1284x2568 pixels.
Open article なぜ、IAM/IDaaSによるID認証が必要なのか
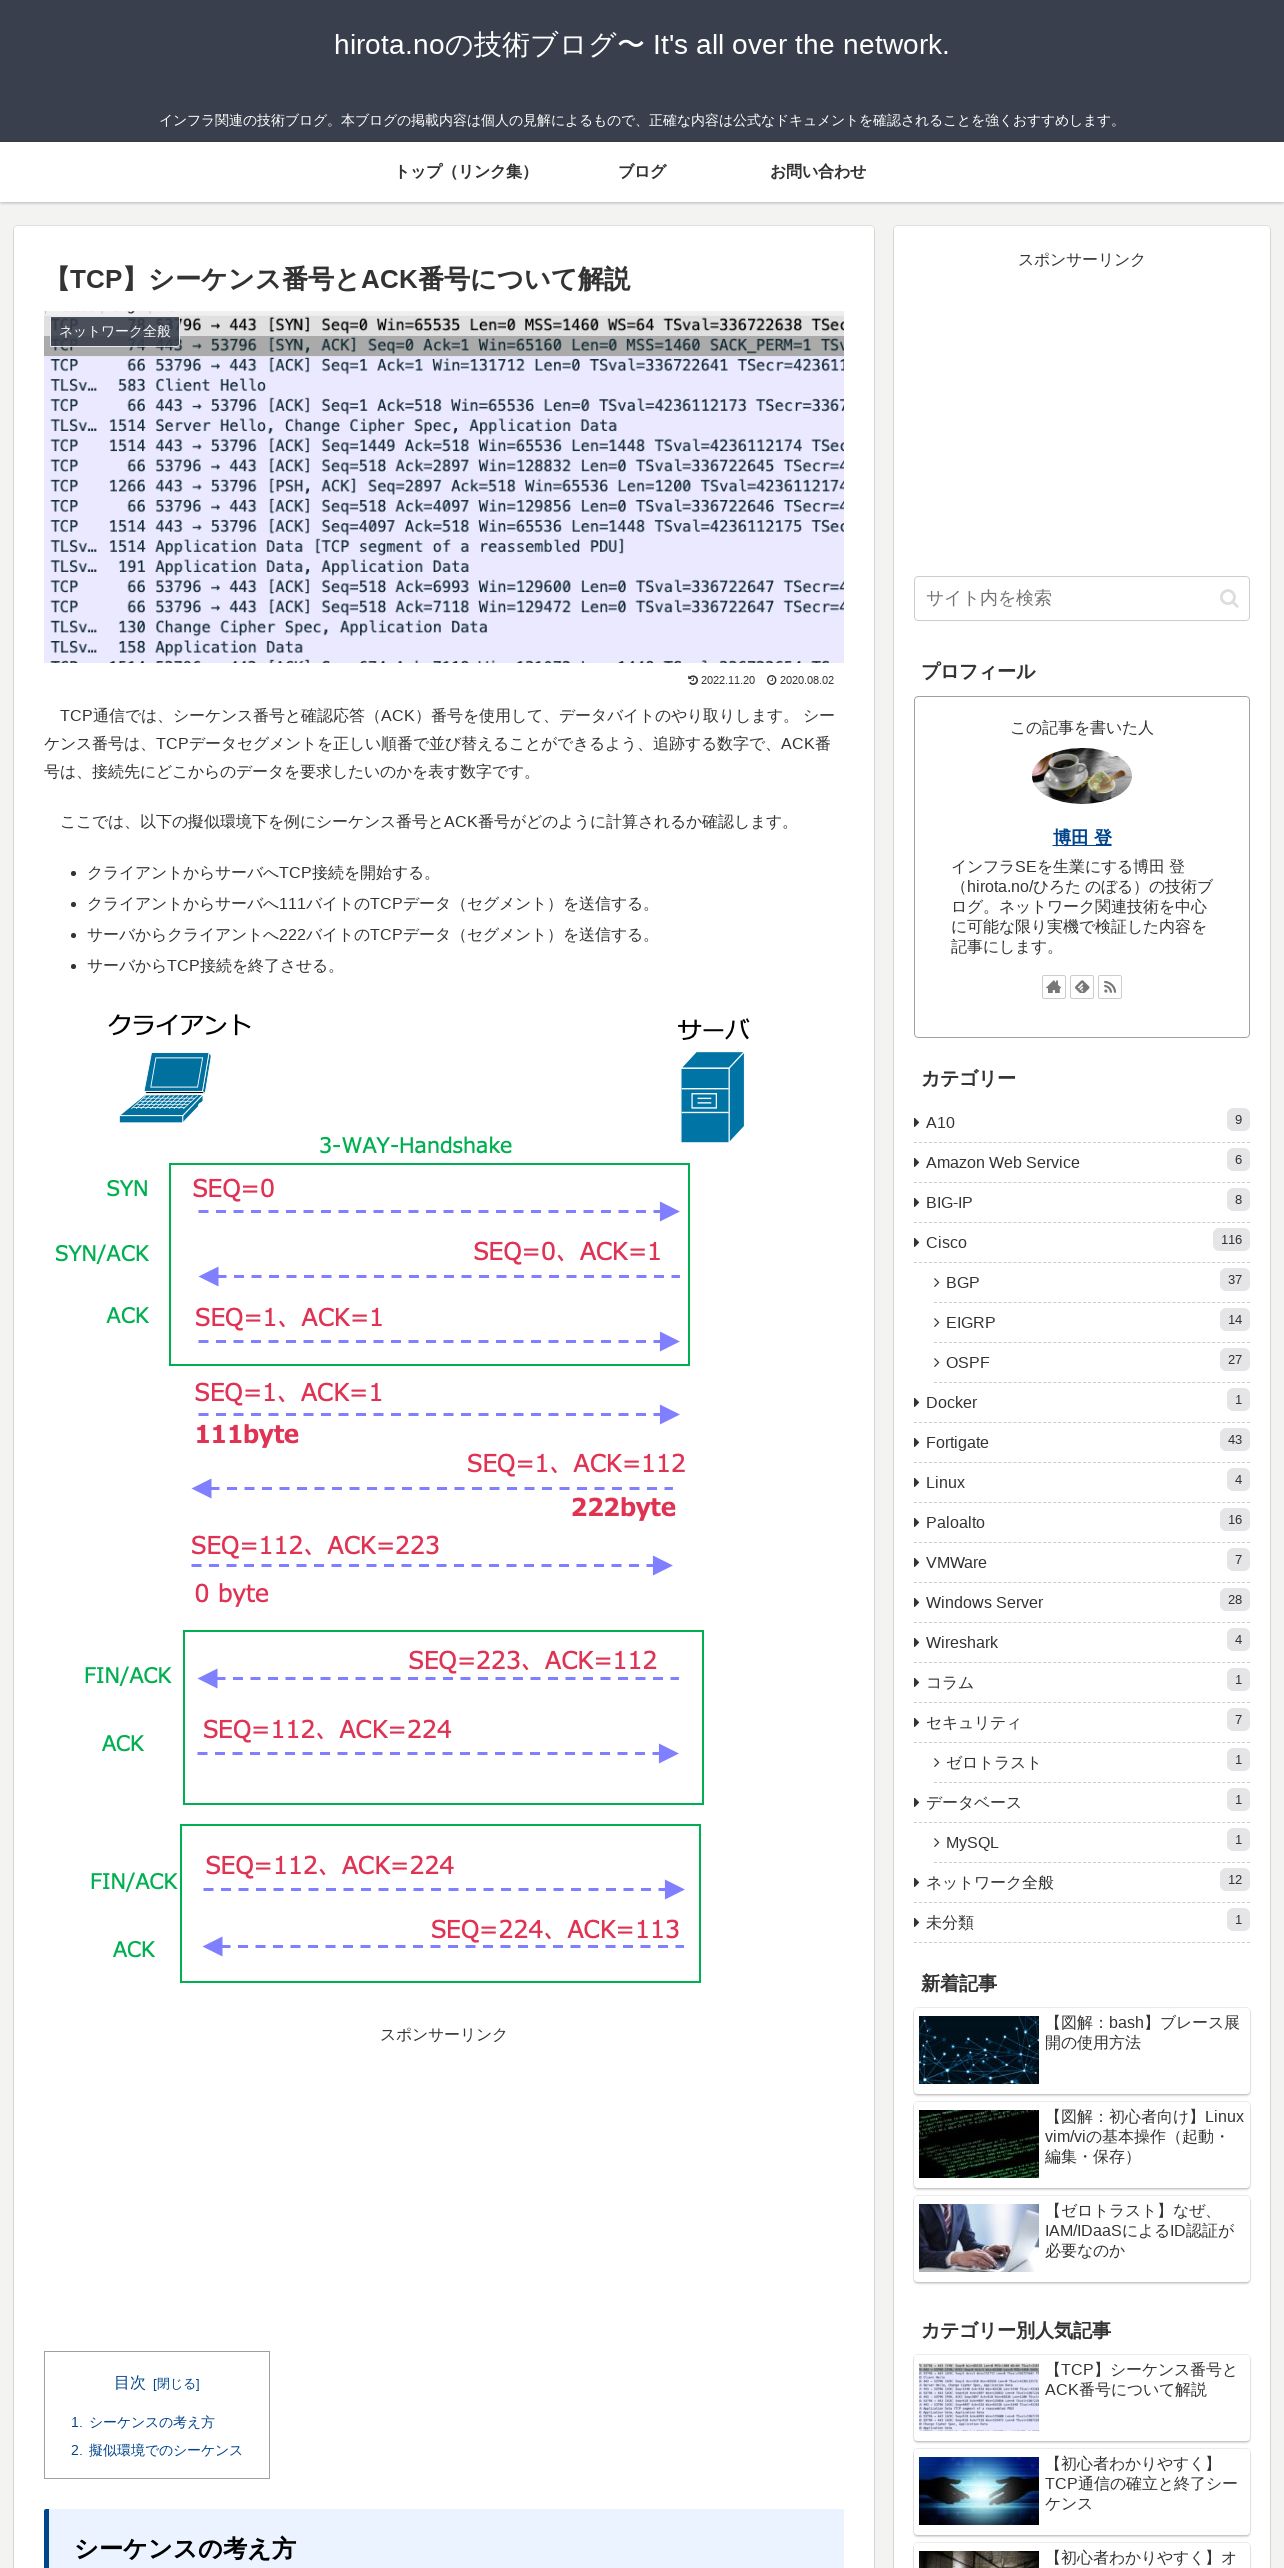pos(1140,2230)
